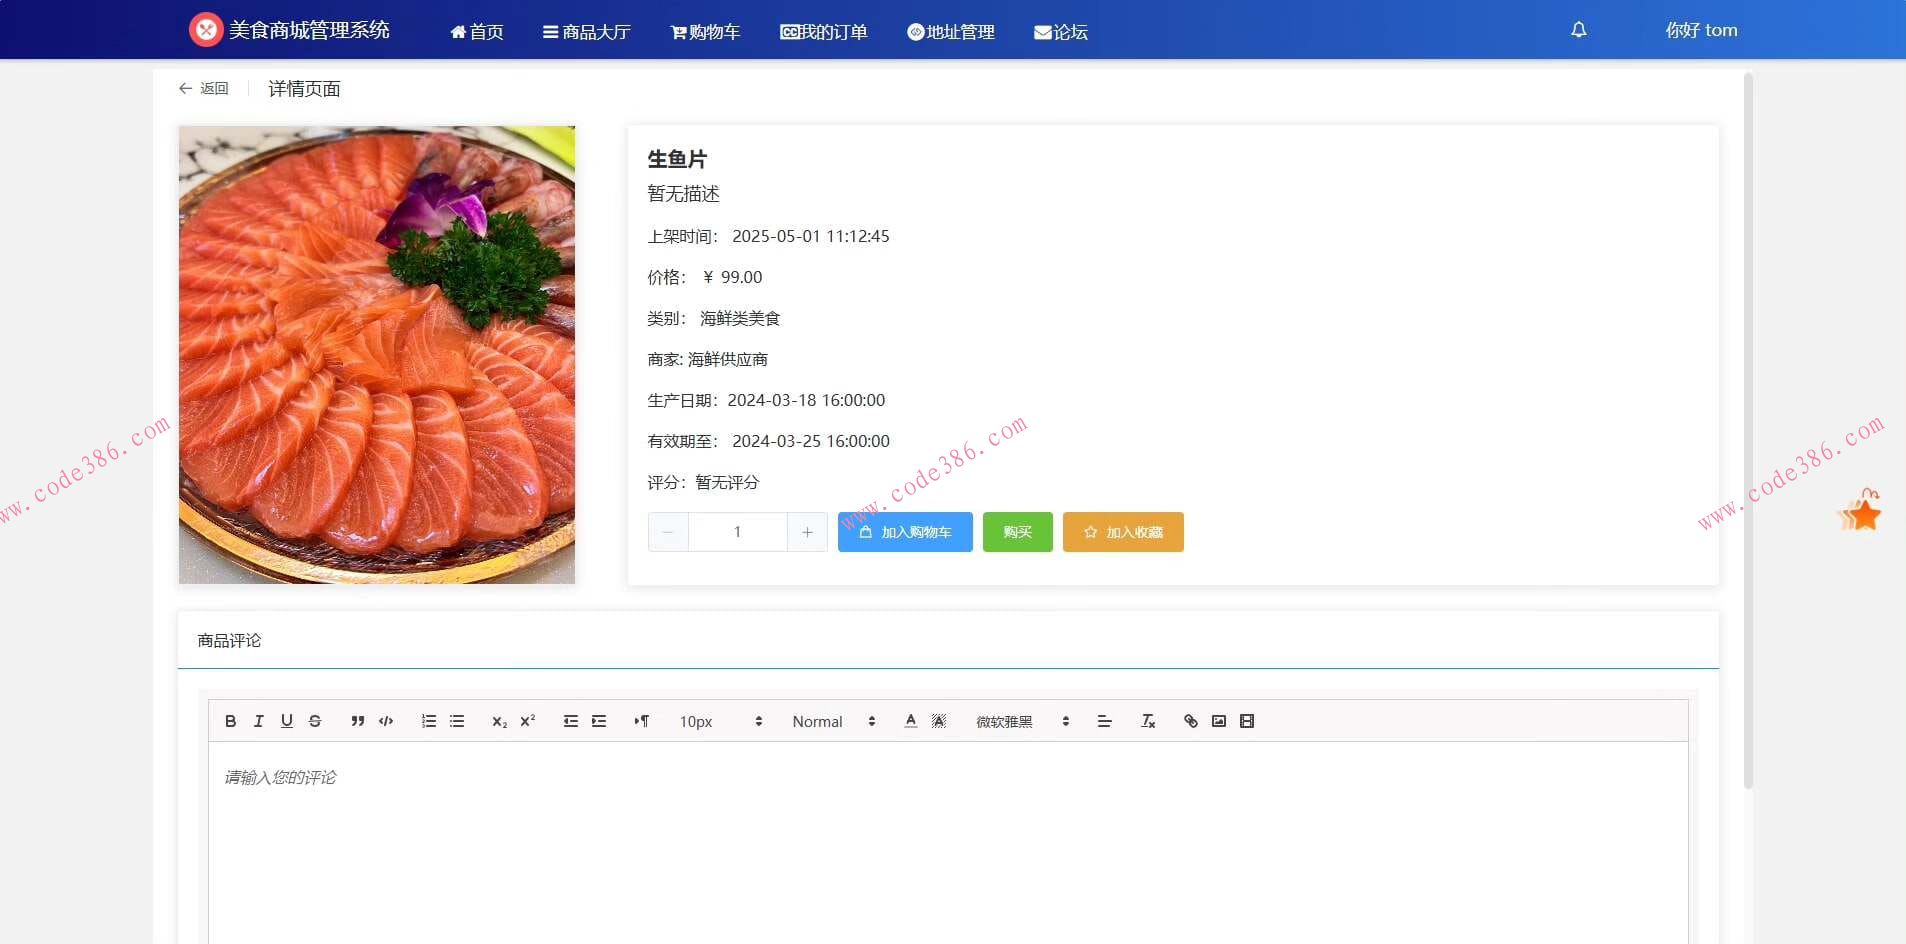
Task: Click the sashimi product image
Action: click(x=376, y=353)
